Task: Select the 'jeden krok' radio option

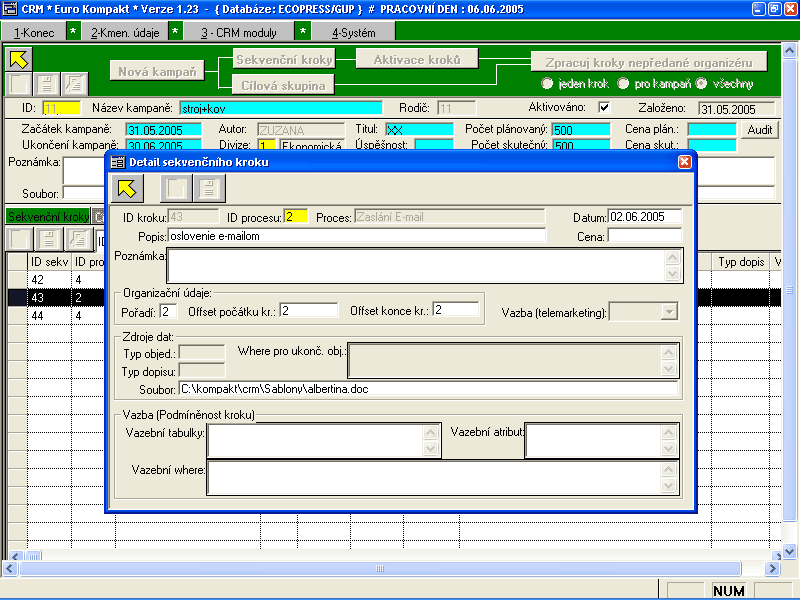Action: click(x=547, y=83)
